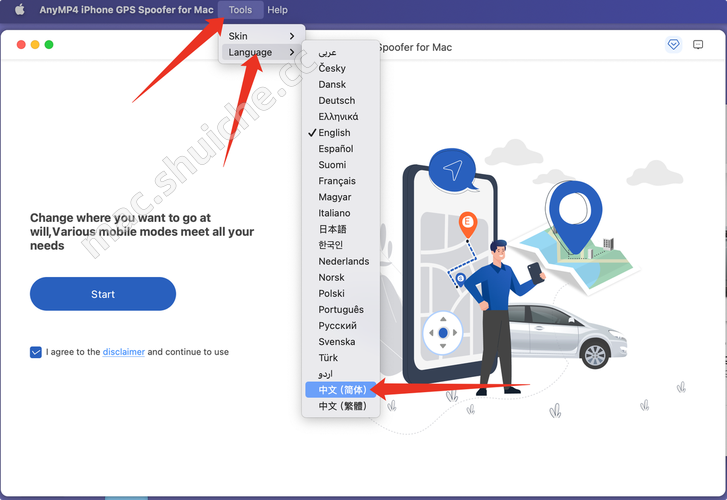This screenshot has height=500, width=727.
Task: Choose Urdu اردو language
Action: 341,374
